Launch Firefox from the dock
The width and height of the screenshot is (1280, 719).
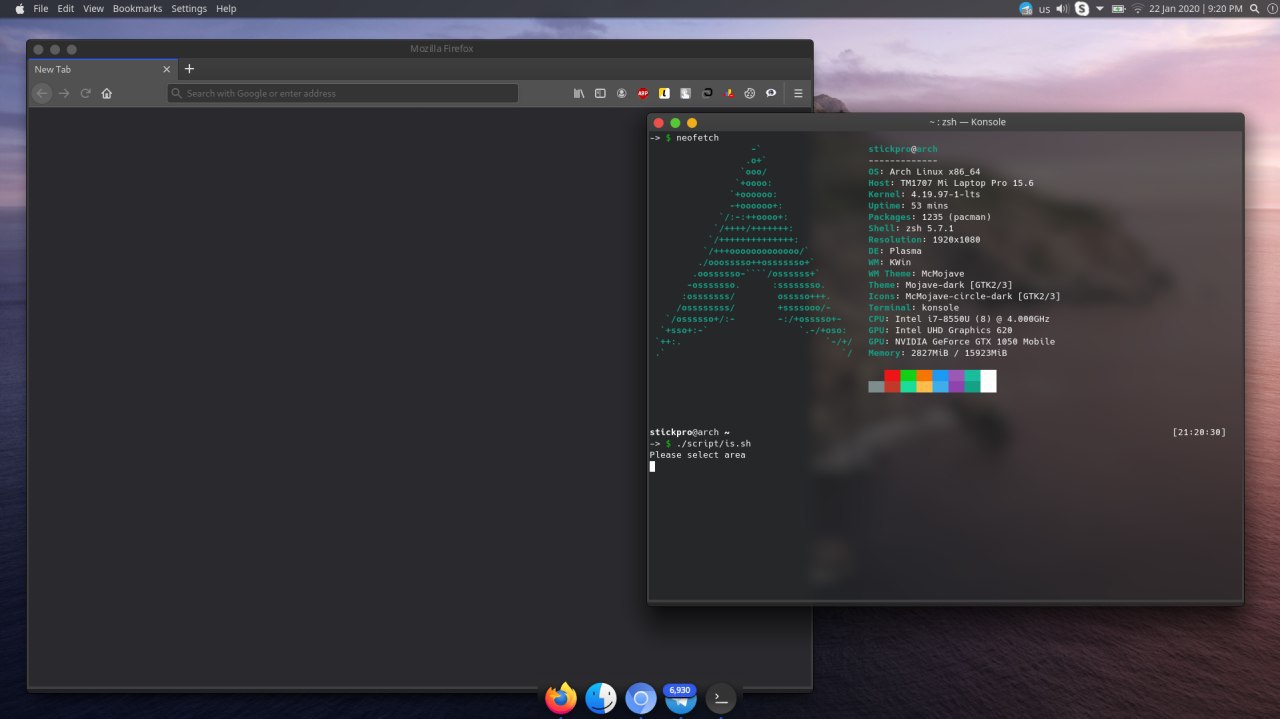(x=561, y=698)
